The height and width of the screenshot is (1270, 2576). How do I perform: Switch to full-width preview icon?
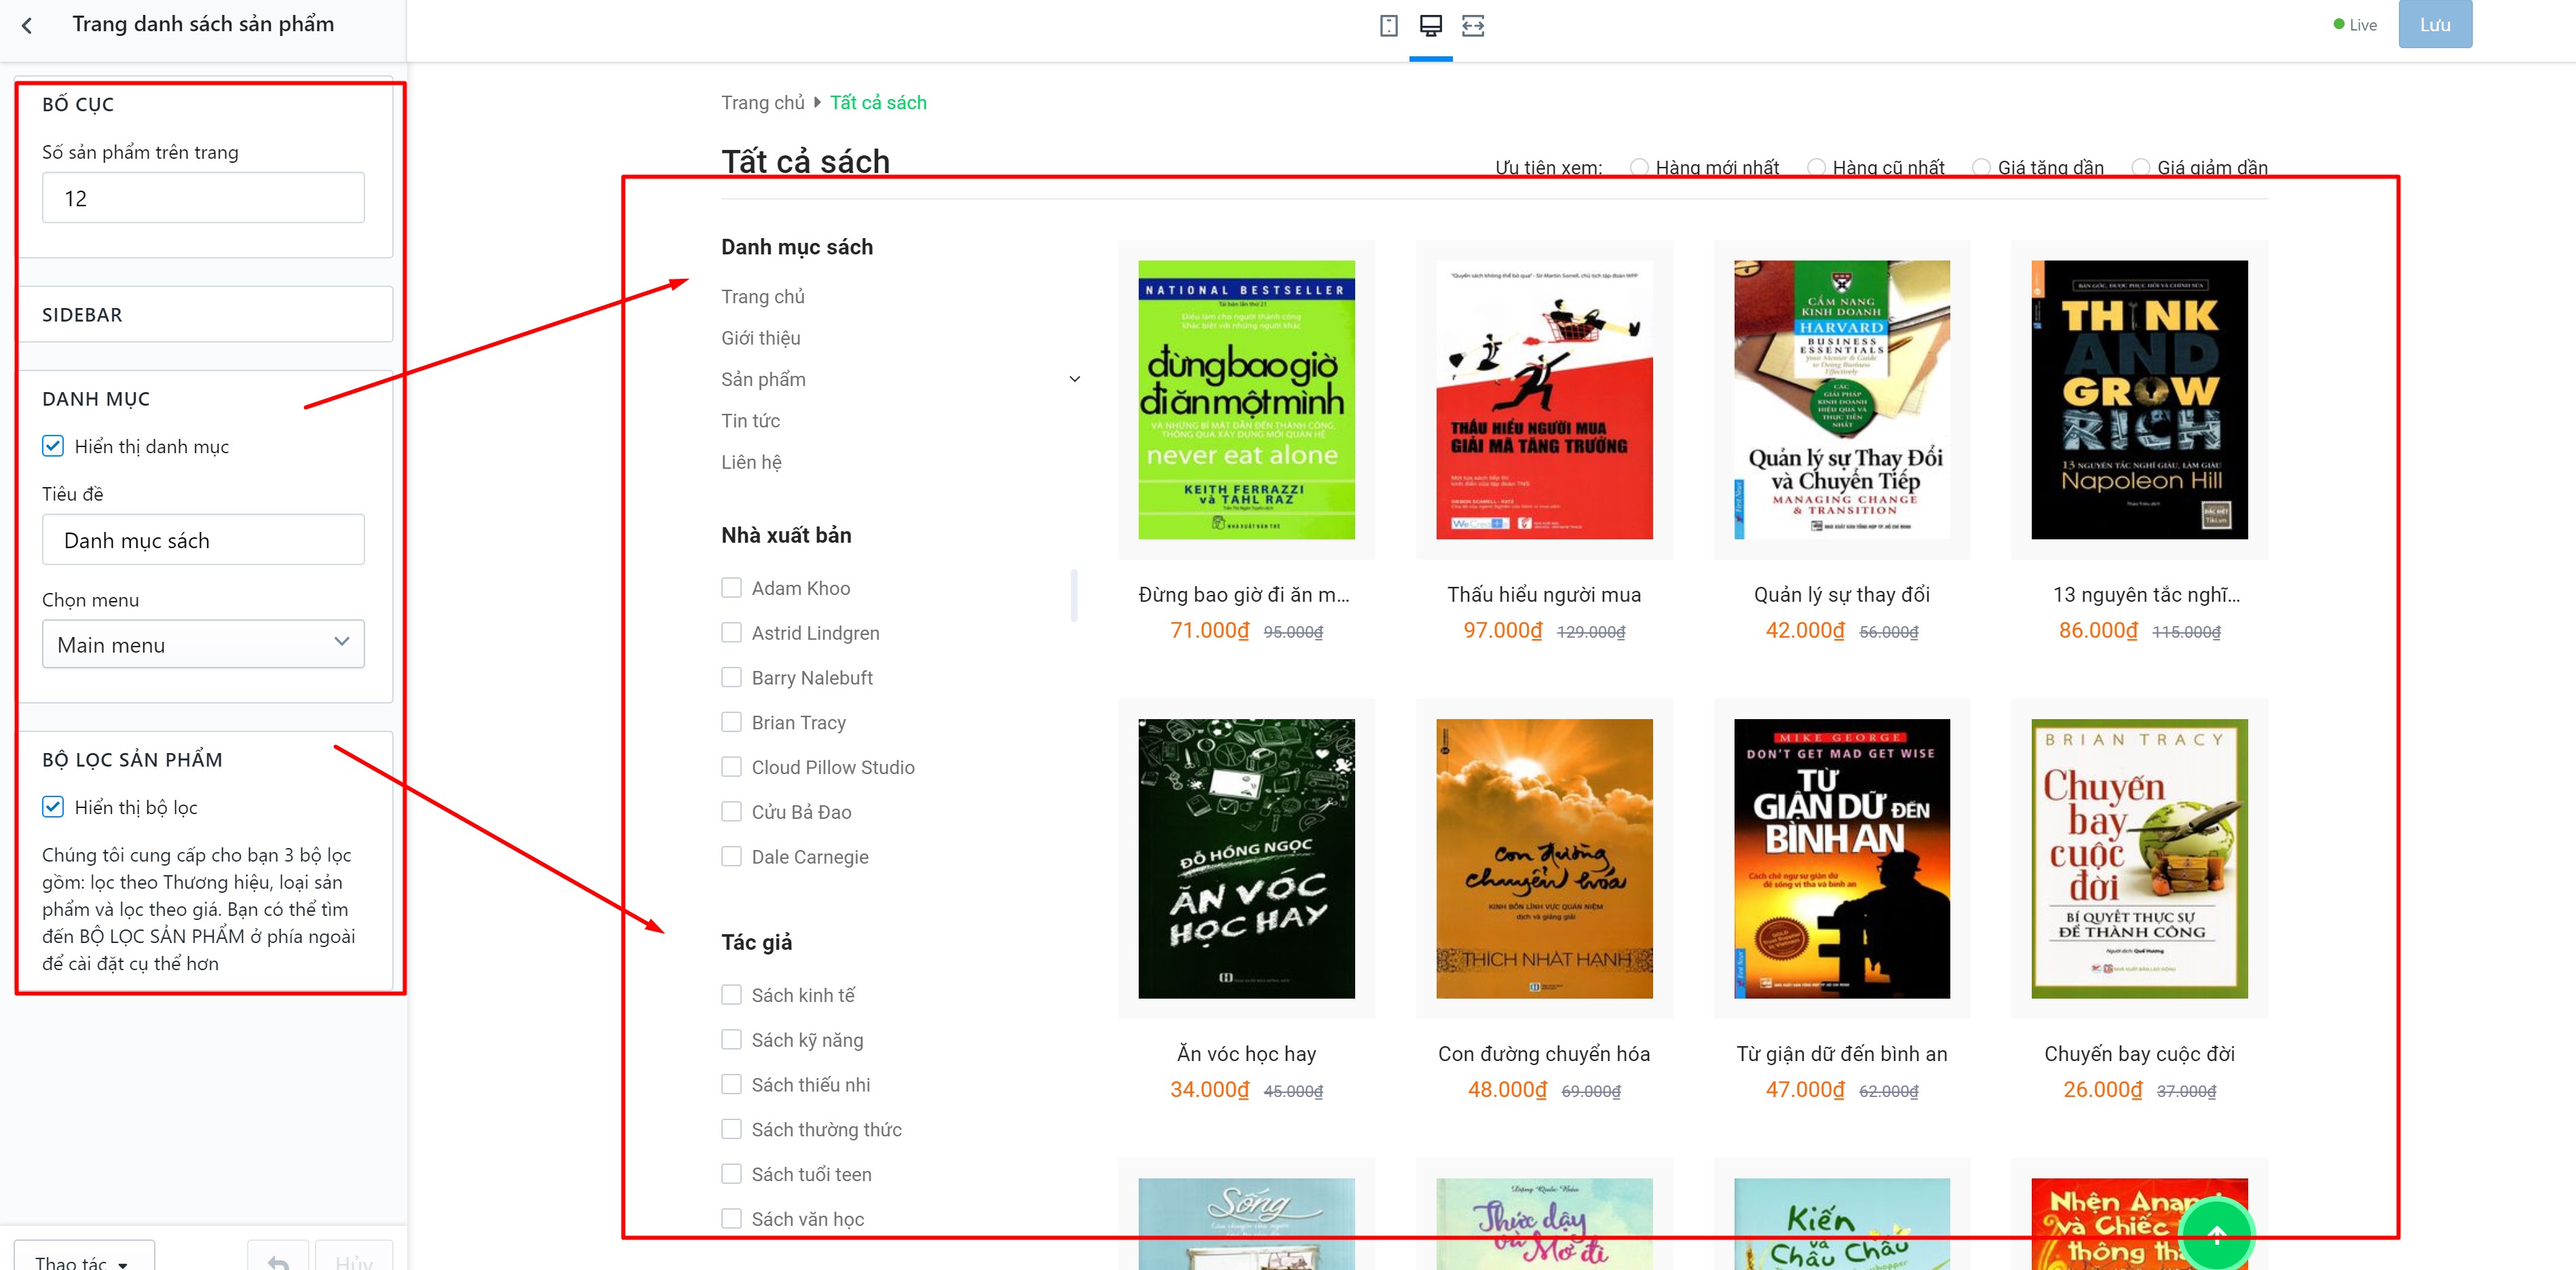[x=1473, y=26]
